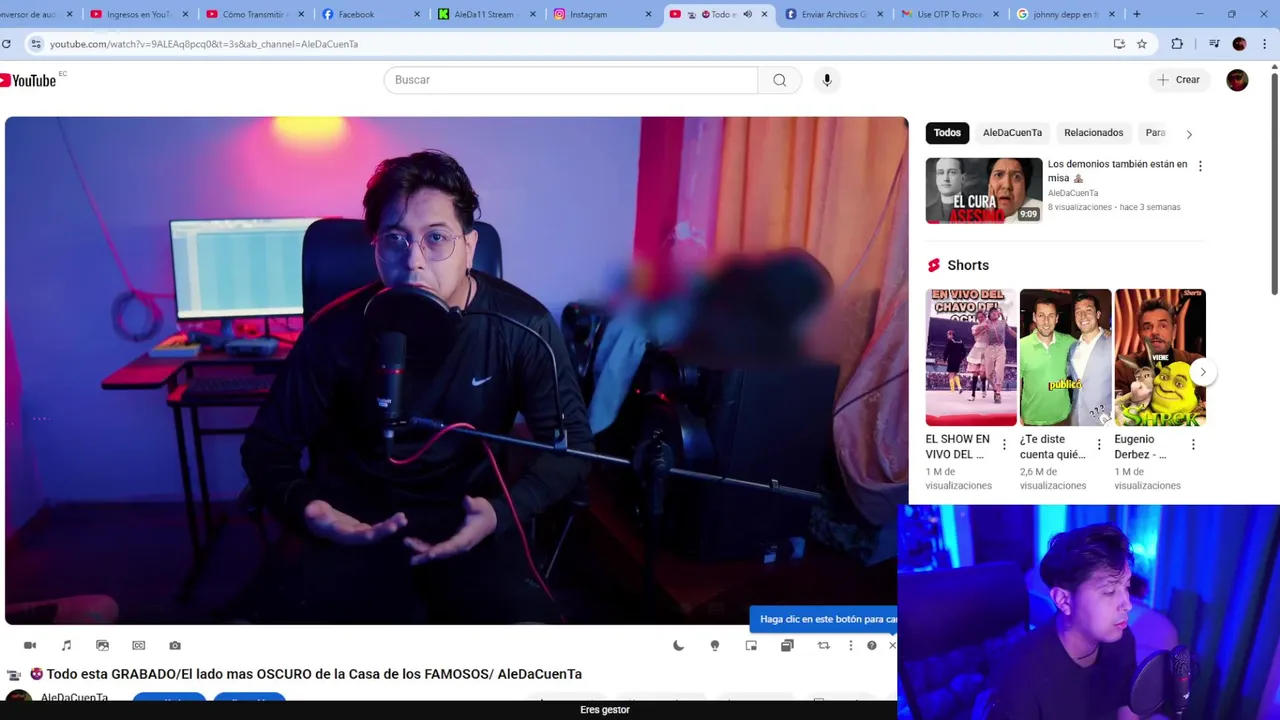
Task: Open a new browser tab
Action: (x=1136, y=14)
